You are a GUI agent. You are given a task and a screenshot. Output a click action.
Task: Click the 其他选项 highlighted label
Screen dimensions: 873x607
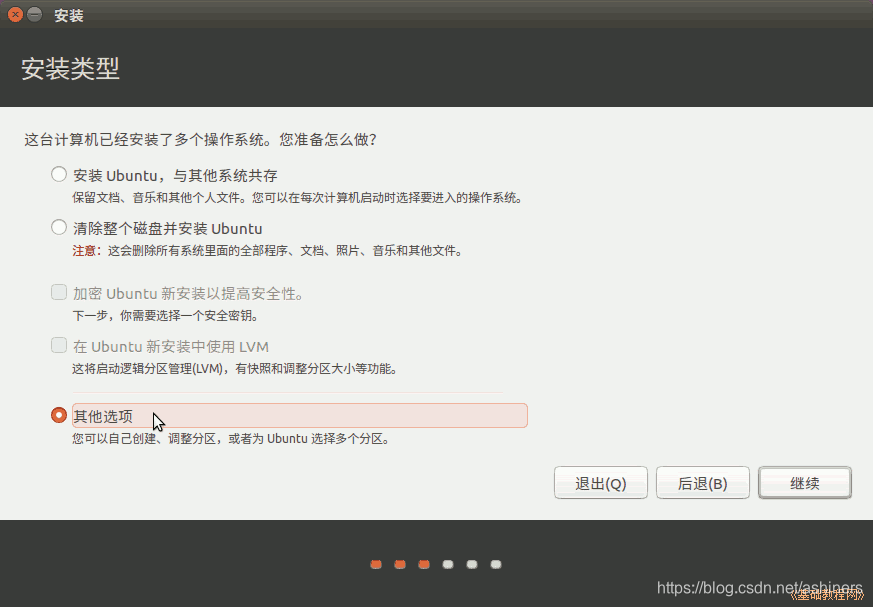pyautogui.click(x=300, y=415)
